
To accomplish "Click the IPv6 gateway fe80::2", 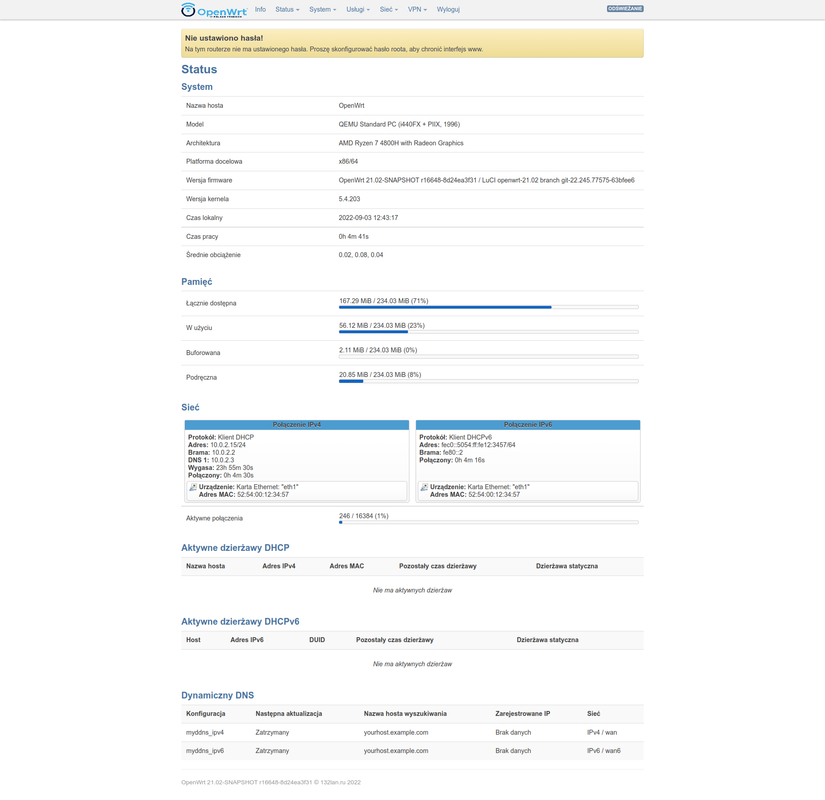I will 453,453.
